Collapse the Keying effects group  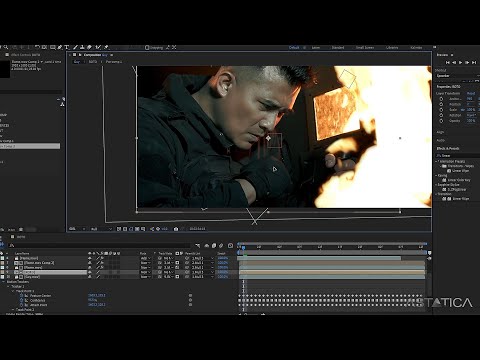click(x=436, y=175)
